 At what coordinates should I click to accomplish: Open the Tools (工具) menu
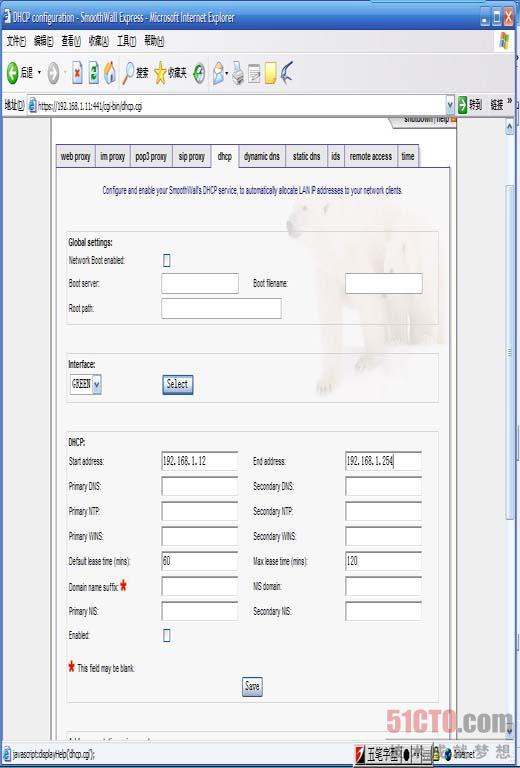tap(126, 42)
